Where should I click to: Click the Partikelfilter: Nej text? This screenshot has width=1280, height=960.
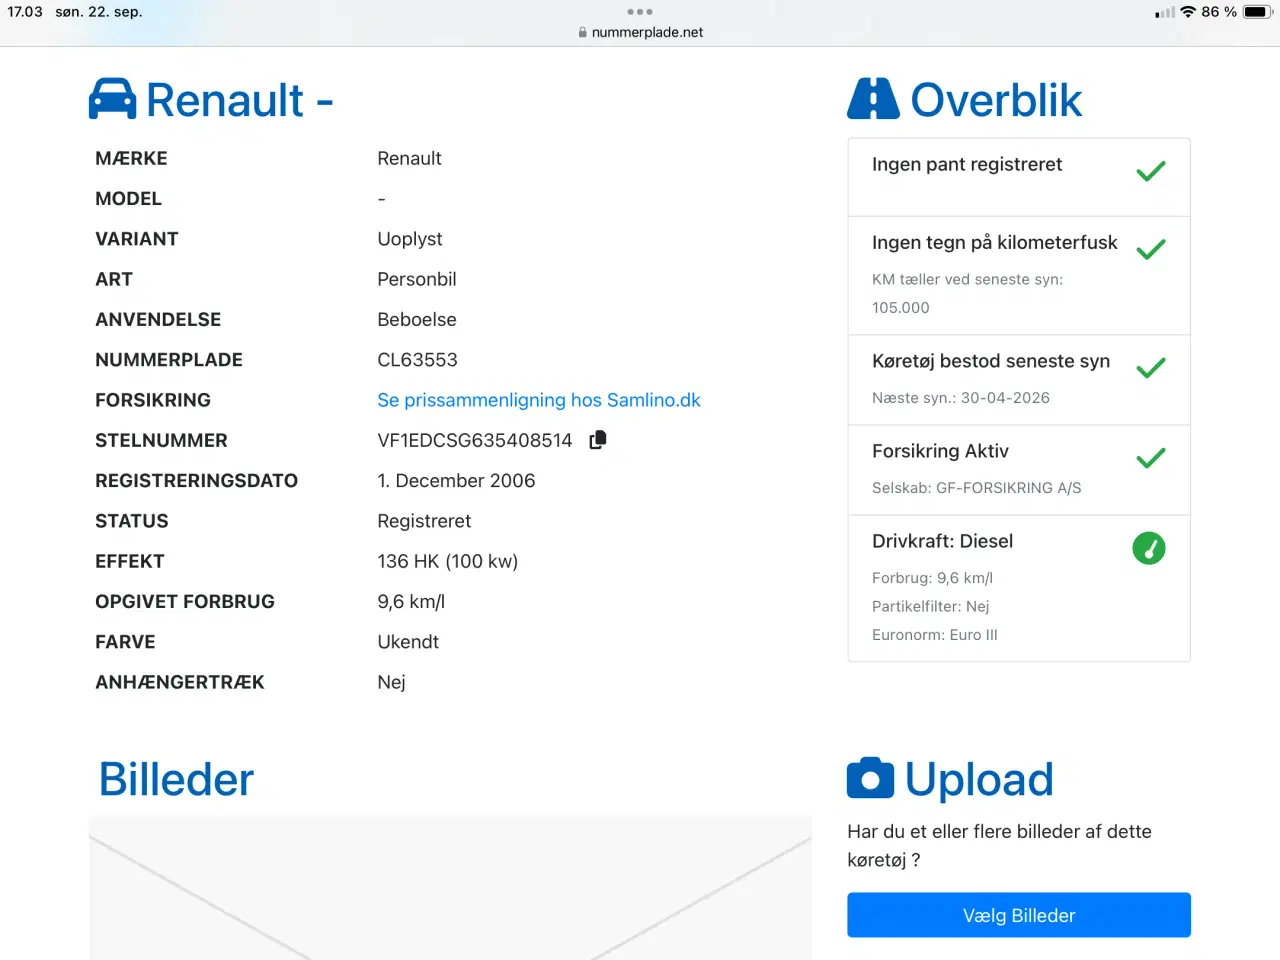[931, 606]
